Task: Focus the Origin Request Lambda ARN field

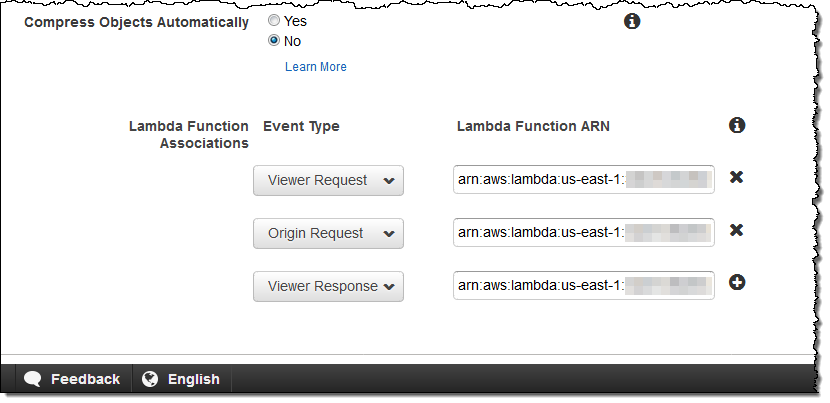Action: (x=583, y=232)
